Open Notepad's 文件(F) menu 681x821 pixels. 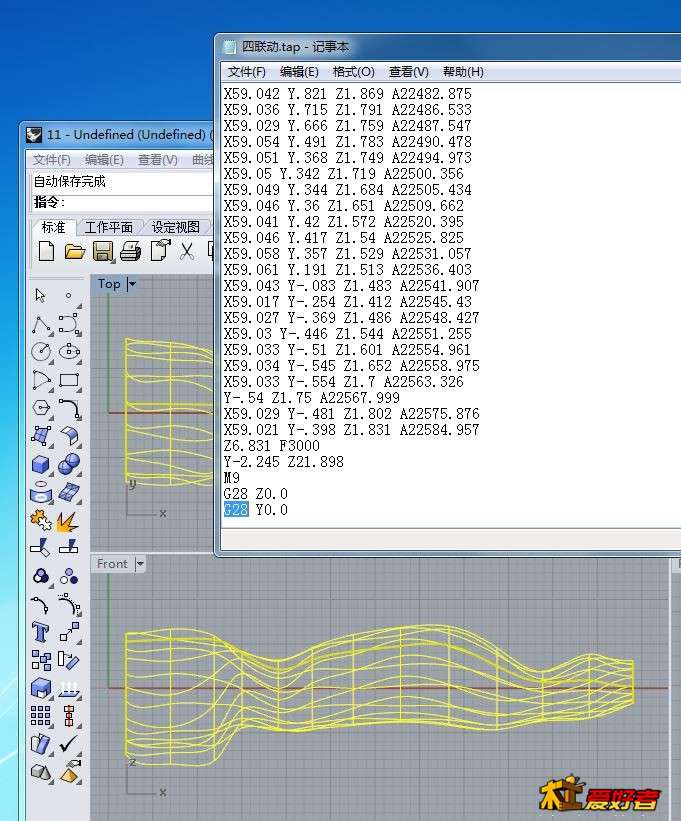[247, 72]
